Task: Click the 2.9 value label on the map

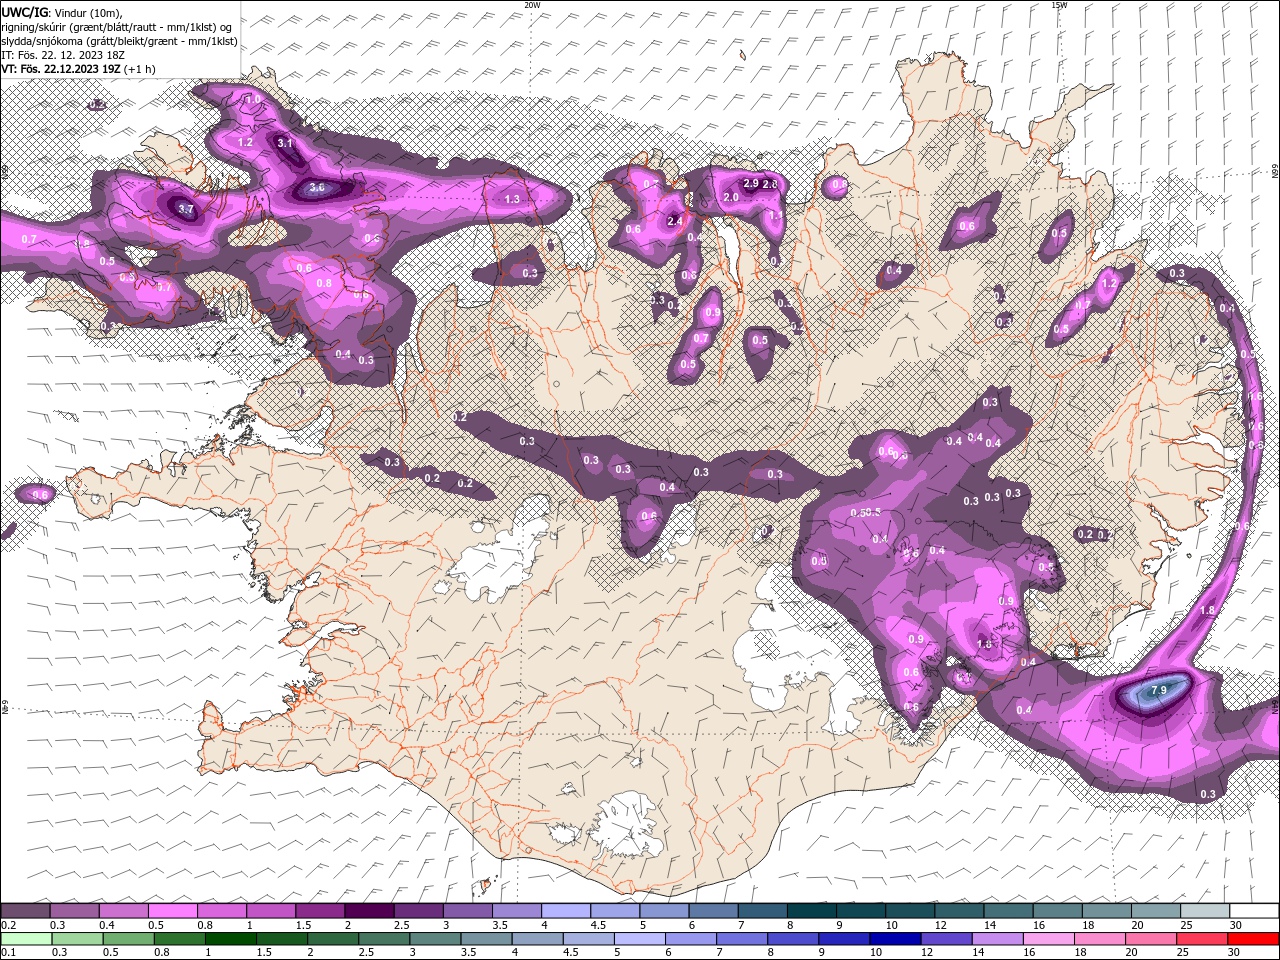Action: pyautogui.click(x=751, y=184)
